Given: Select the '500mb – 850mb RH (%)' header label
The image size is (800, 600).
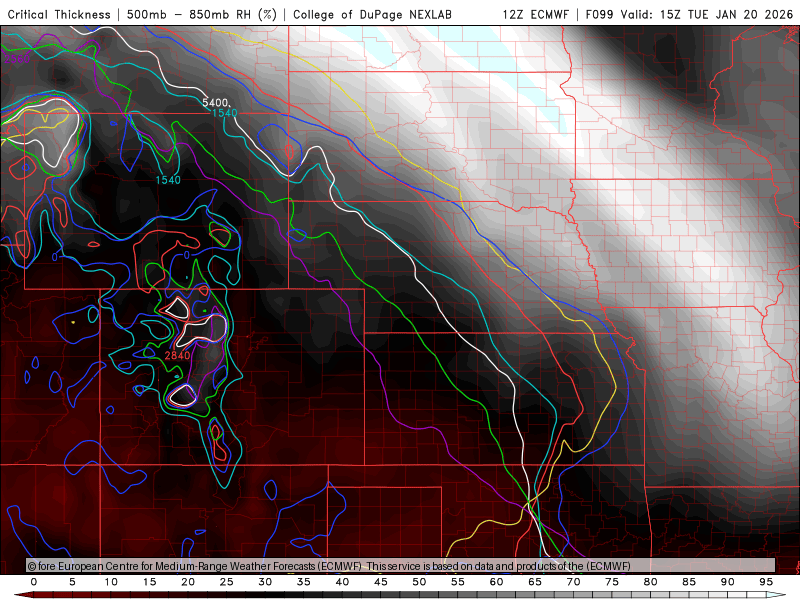Looking at the screenshot, I should pyautogui.click(x=202, y=15).
